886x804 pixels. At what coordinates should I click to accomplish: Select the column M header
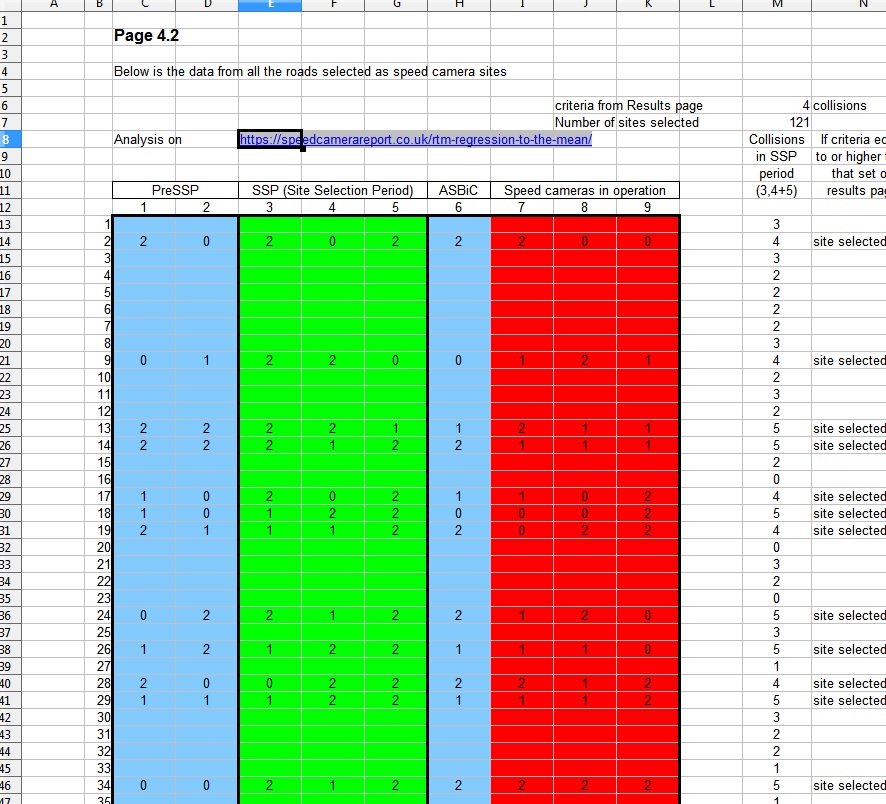tap(776, 5)
